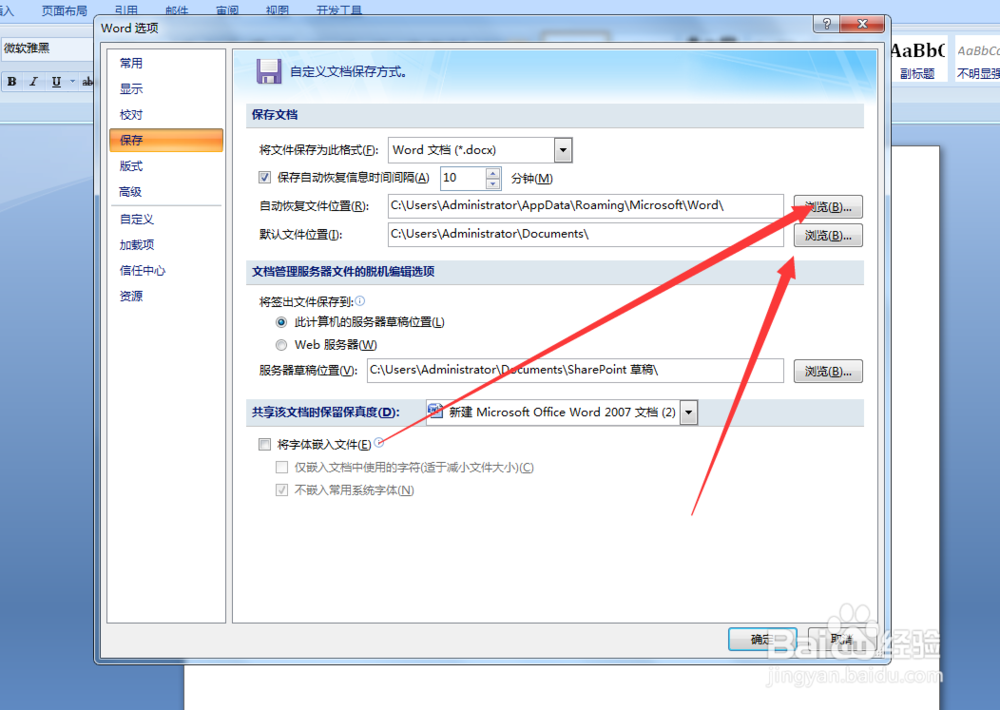Select 保存 category in sidebar
The image size is (1000, 710).
166,140
